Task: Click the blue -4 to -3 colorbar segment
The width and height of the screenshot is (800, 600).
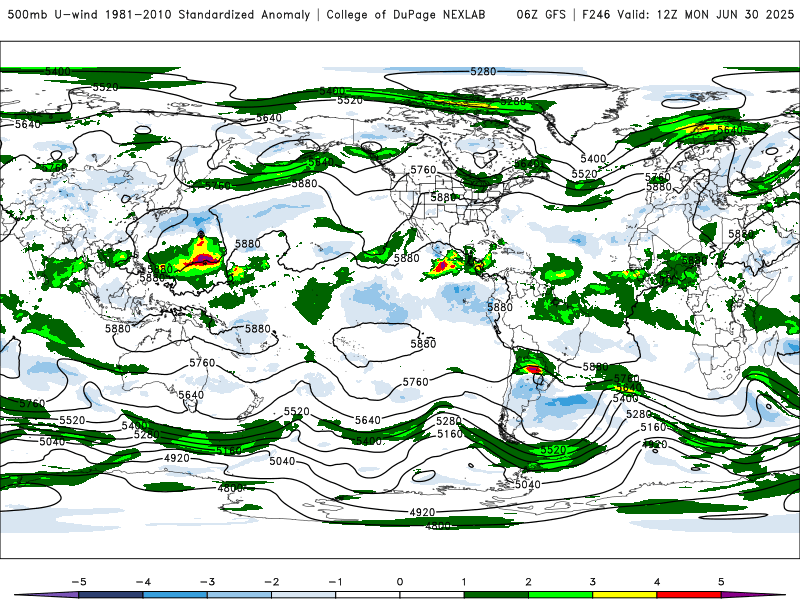Action: [176, 595]
